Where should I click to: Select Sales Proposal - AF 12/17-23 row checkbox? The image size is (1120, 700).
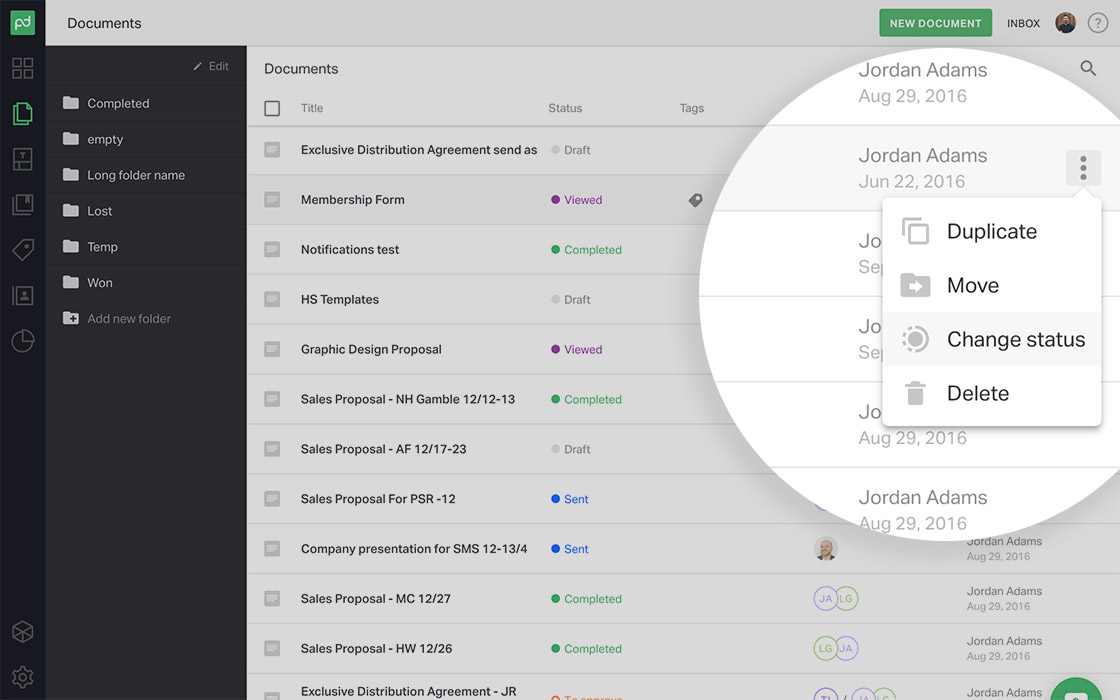pos(272,449)
